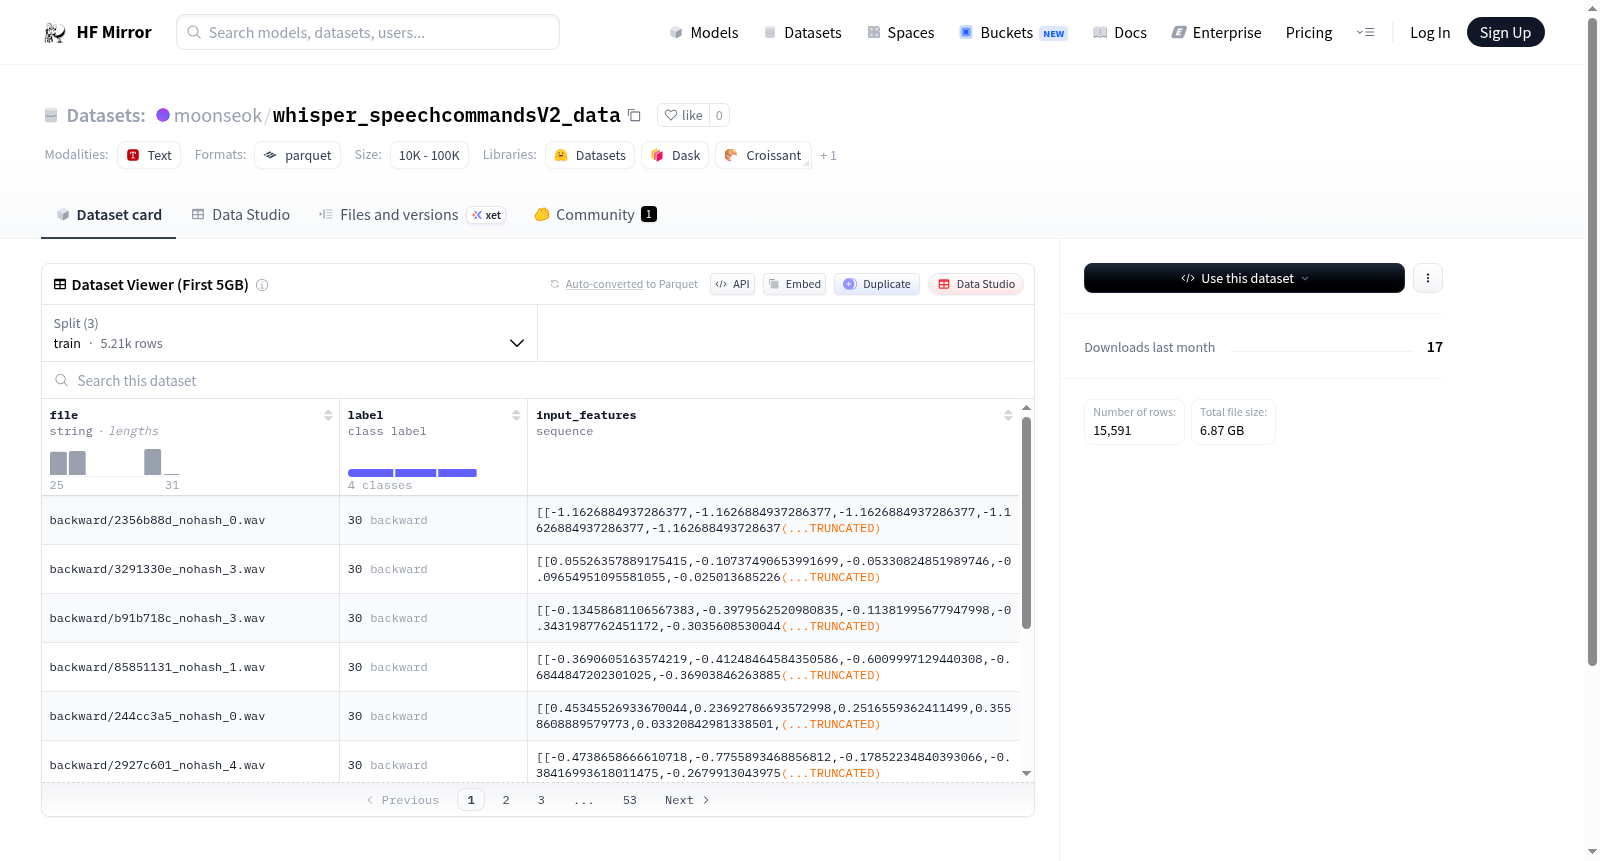Switch to the Data Studio tab

coord(241,215)
